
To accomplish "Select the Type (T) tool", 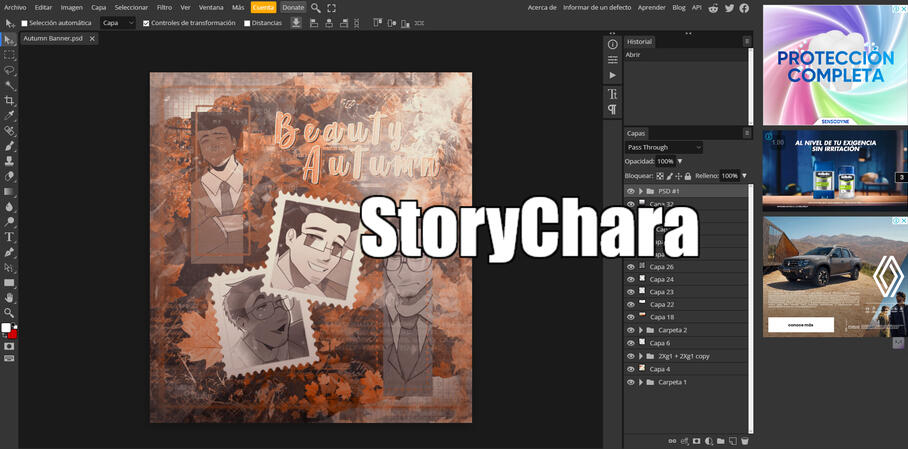I will [x=9, y=237].
